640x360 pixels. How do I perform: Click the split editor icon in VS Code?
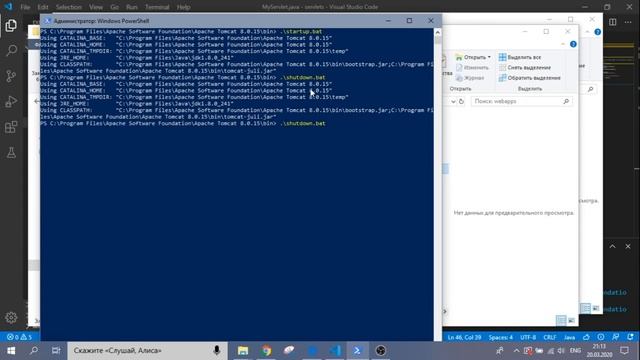pyautogui.click(x=613, y=22)
